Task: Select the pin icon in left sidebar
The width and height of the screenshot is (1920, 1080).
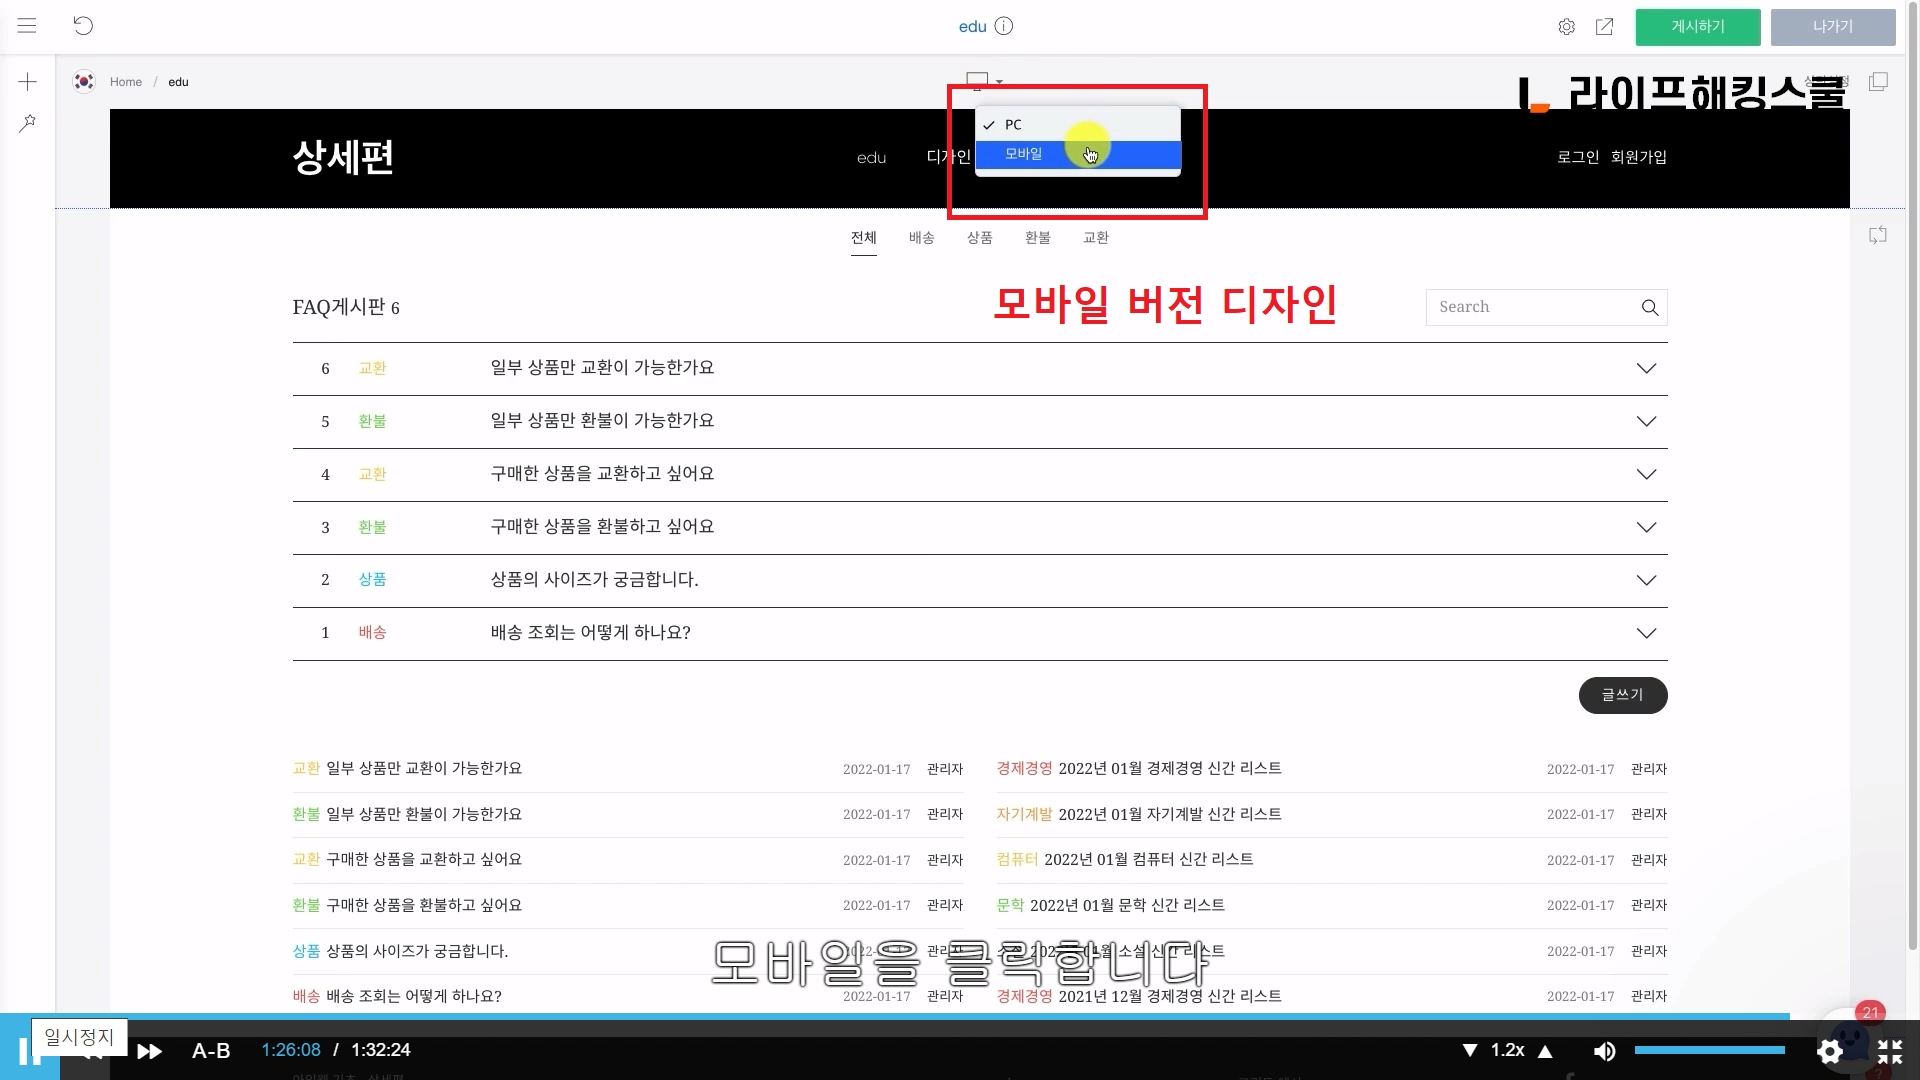Action: tap(28, 123)
